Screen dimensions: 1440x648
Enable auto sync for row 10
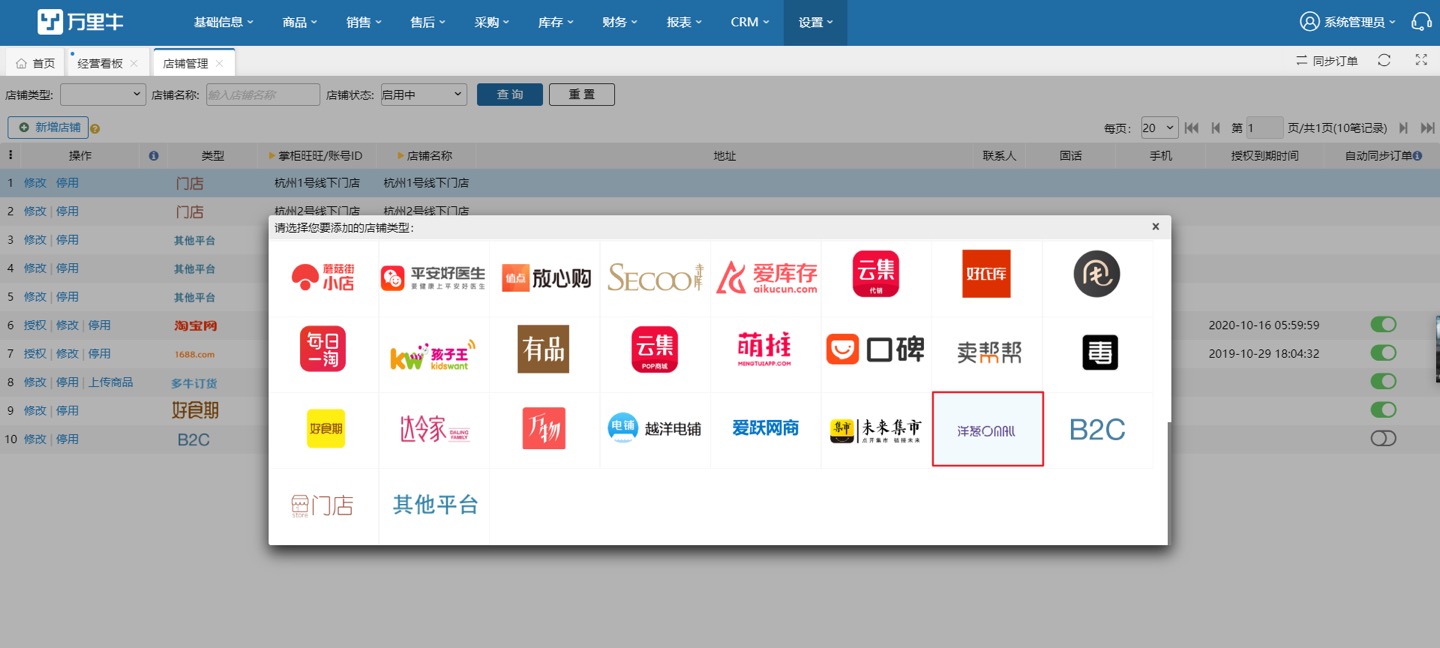coord(1383,438)
